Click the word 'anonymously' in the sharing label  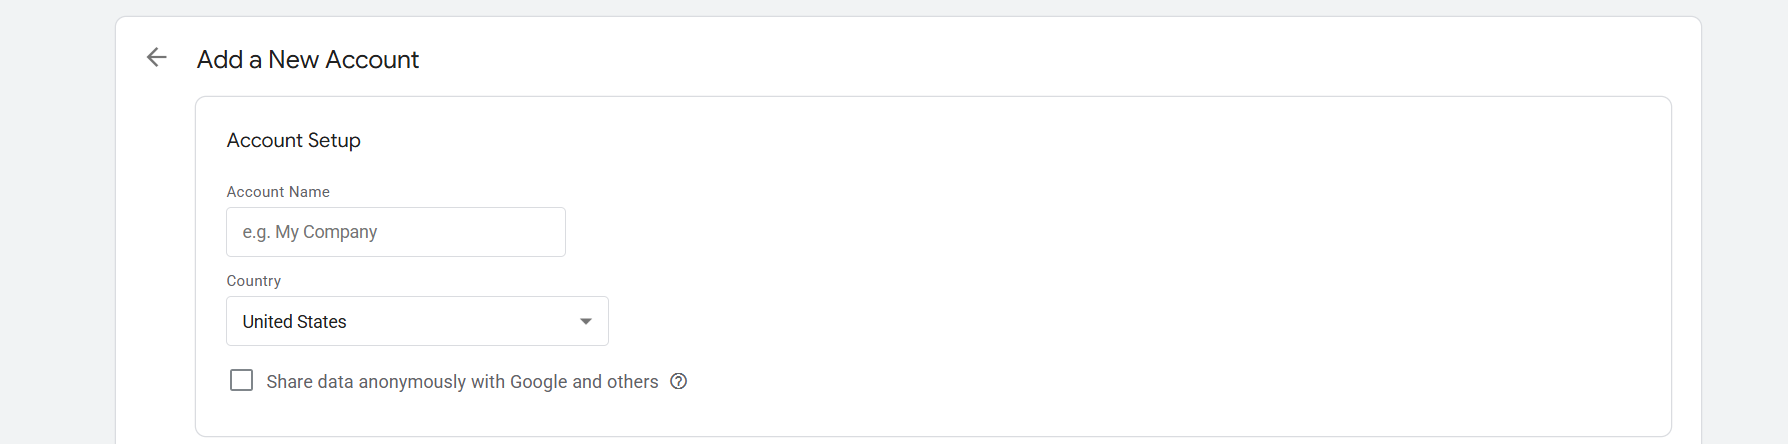click(412, 382)
